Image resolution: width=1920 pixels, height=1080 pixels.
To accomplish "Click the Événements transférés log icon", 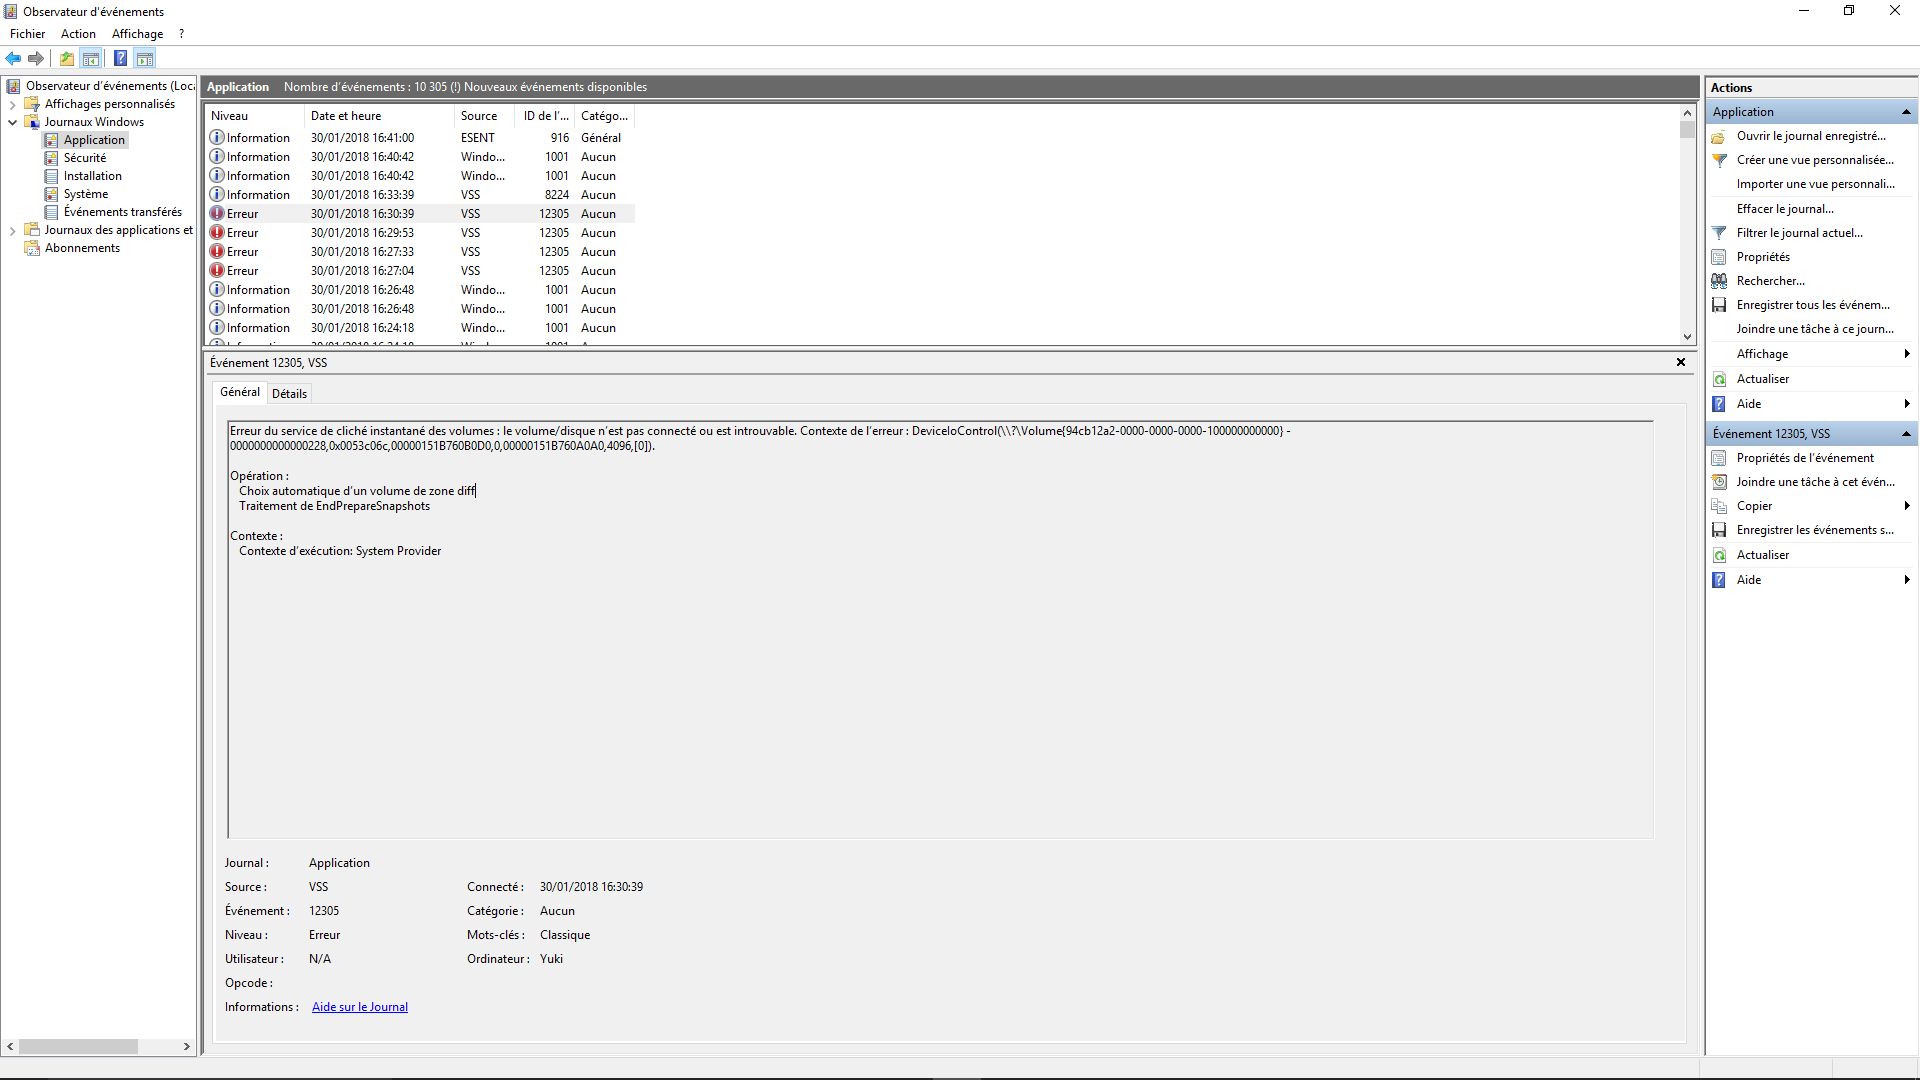I will (52, 212).
